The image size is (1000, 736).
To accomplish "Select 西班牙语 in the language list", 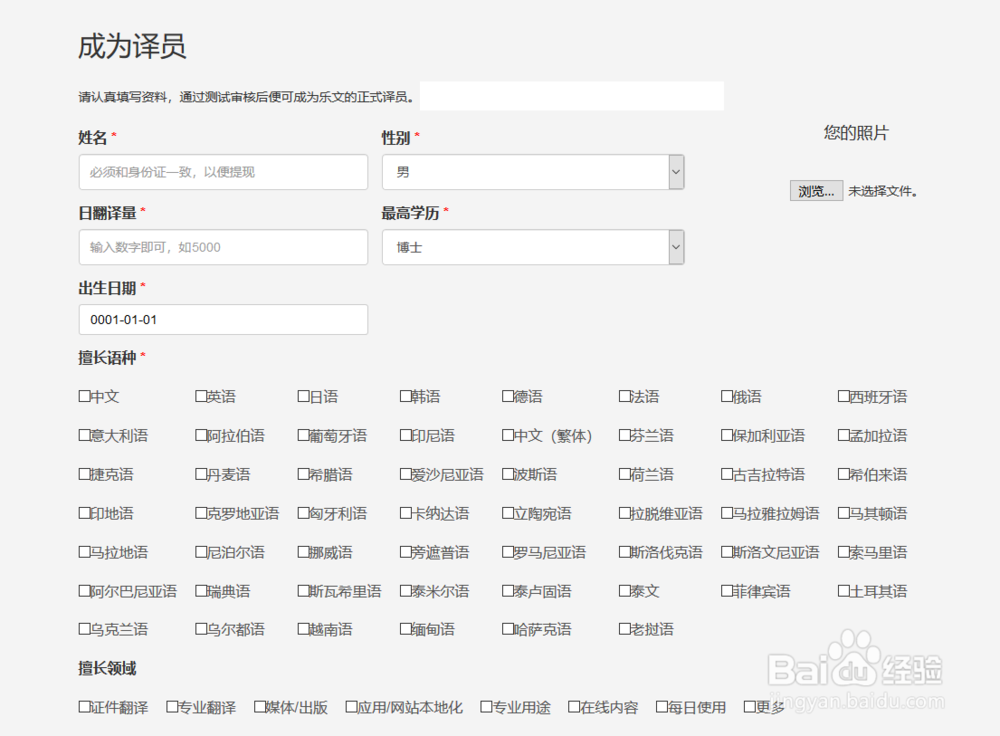I will pos(843,396).
